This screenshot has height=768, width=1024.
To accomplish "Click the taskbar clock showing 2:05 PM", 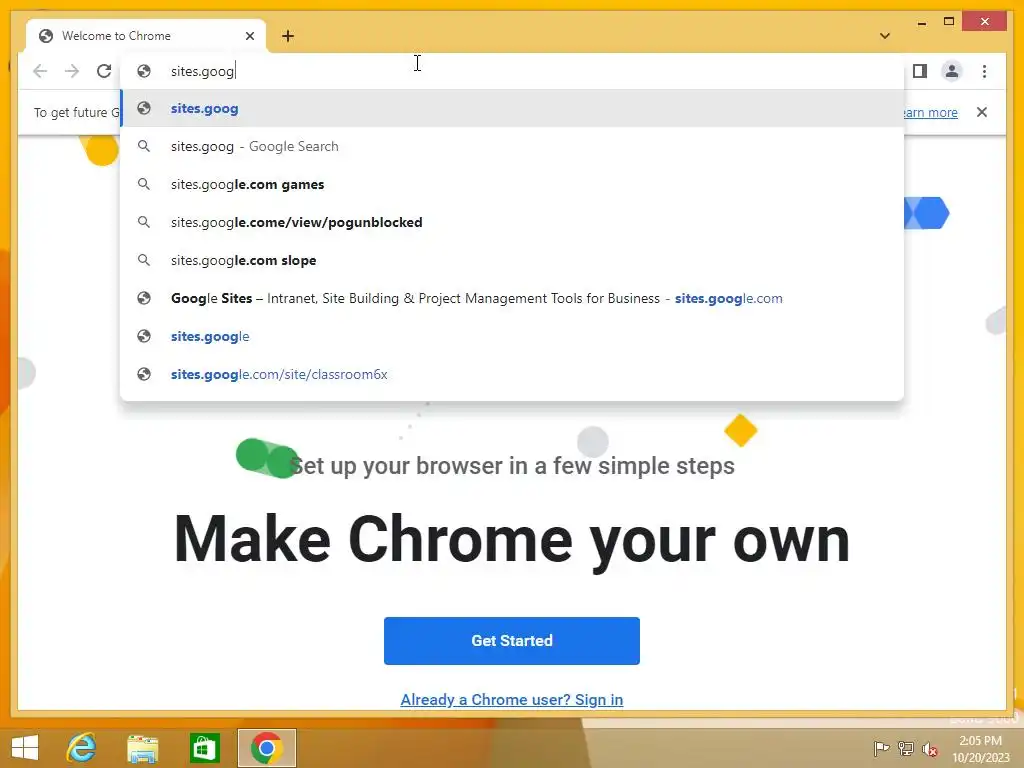I will [980, 749].
